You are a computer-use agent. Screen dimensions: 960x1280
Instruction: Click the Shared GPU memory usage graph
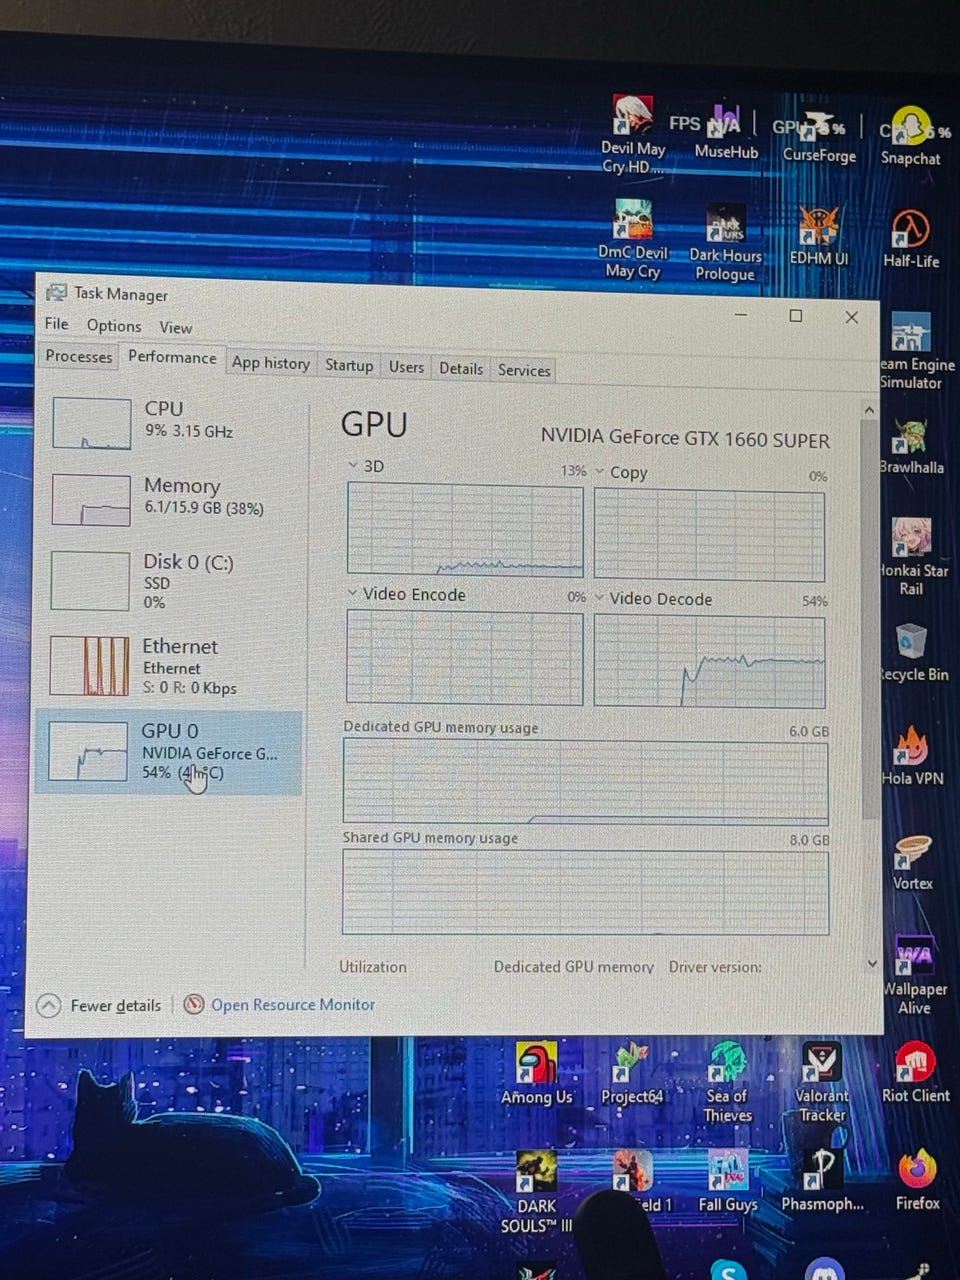(x=585, y=892)
